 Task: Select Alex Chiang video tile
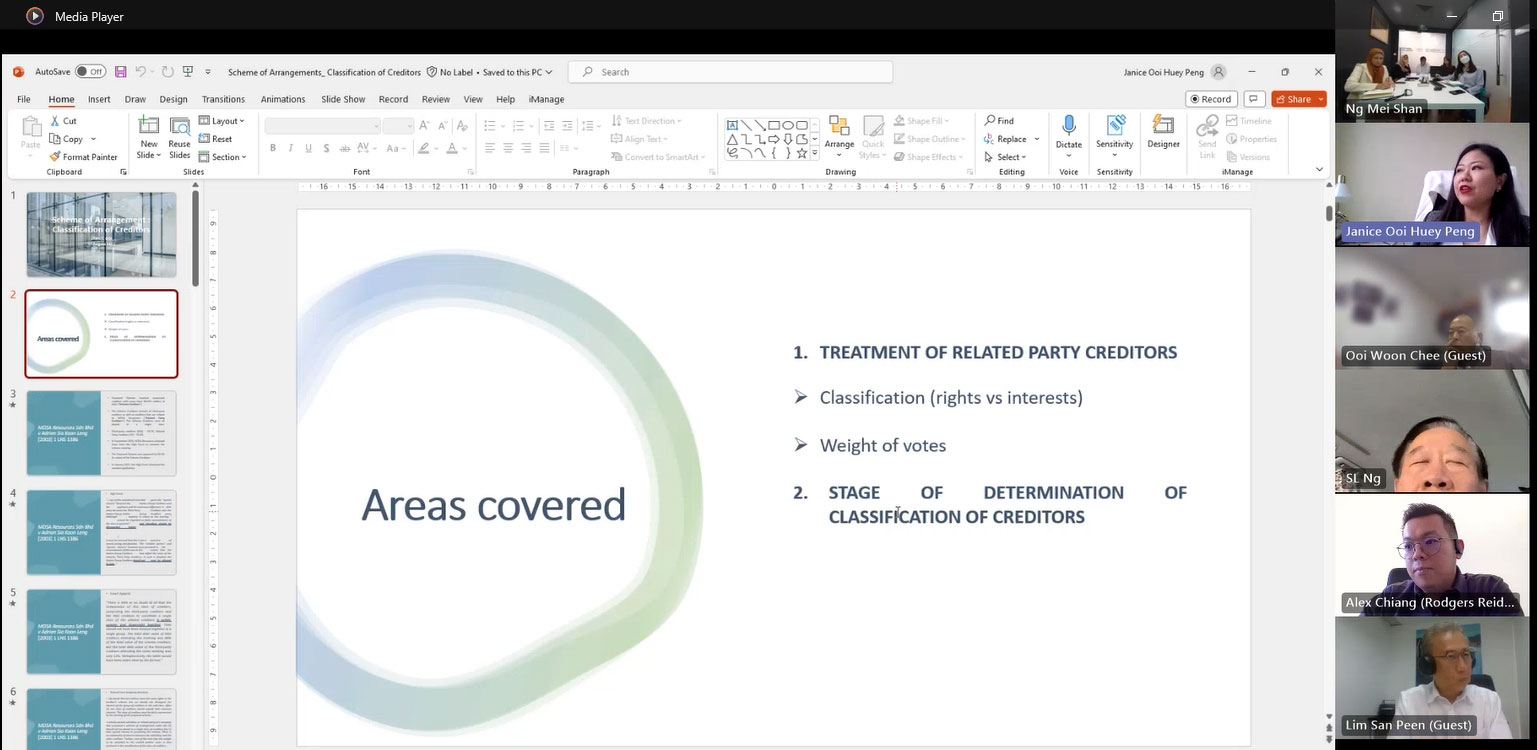pos(1431,554)
